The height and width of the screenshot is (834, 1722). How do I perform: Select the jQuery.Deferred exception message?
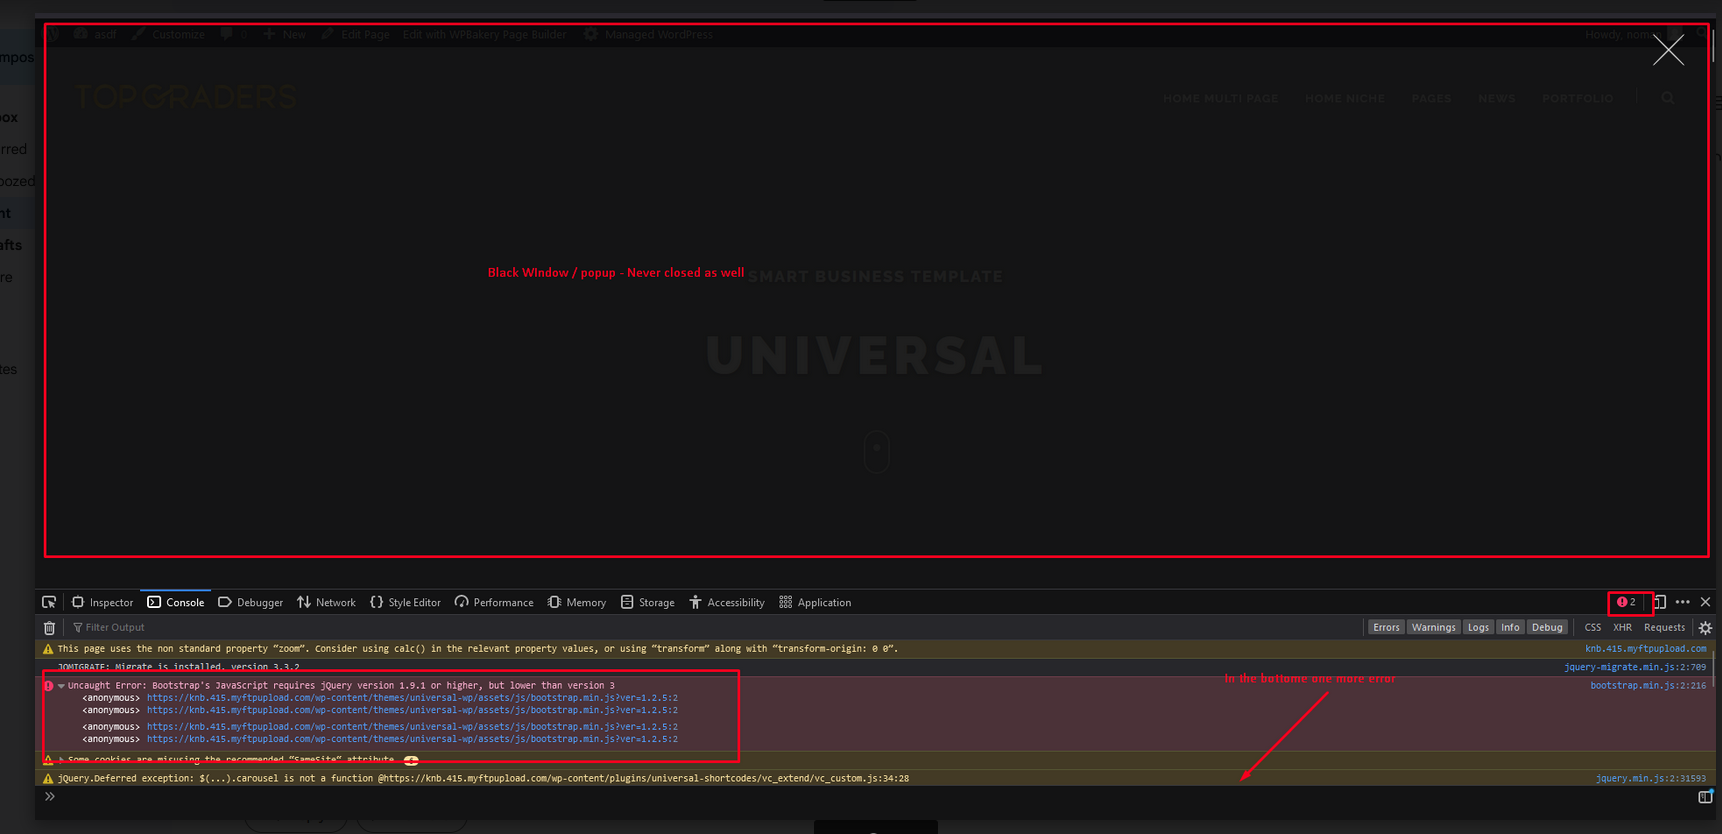(483, 778)
